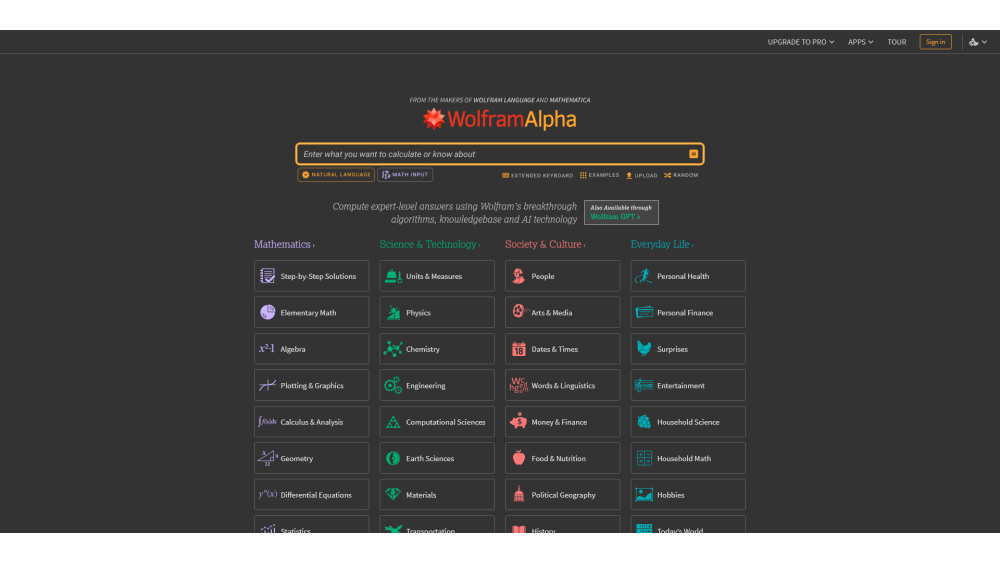Click the Elementary Math pie icon

[x=267, y=312]
